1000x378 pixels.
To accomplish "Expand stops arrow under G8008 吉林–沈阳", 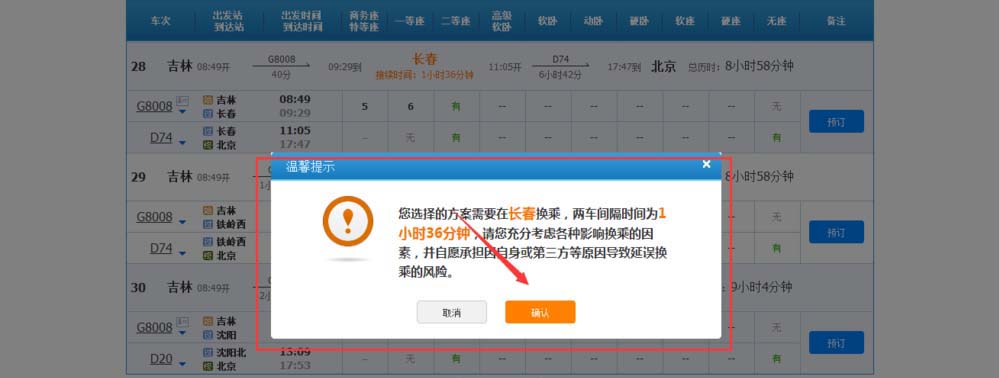I will 182,333.
